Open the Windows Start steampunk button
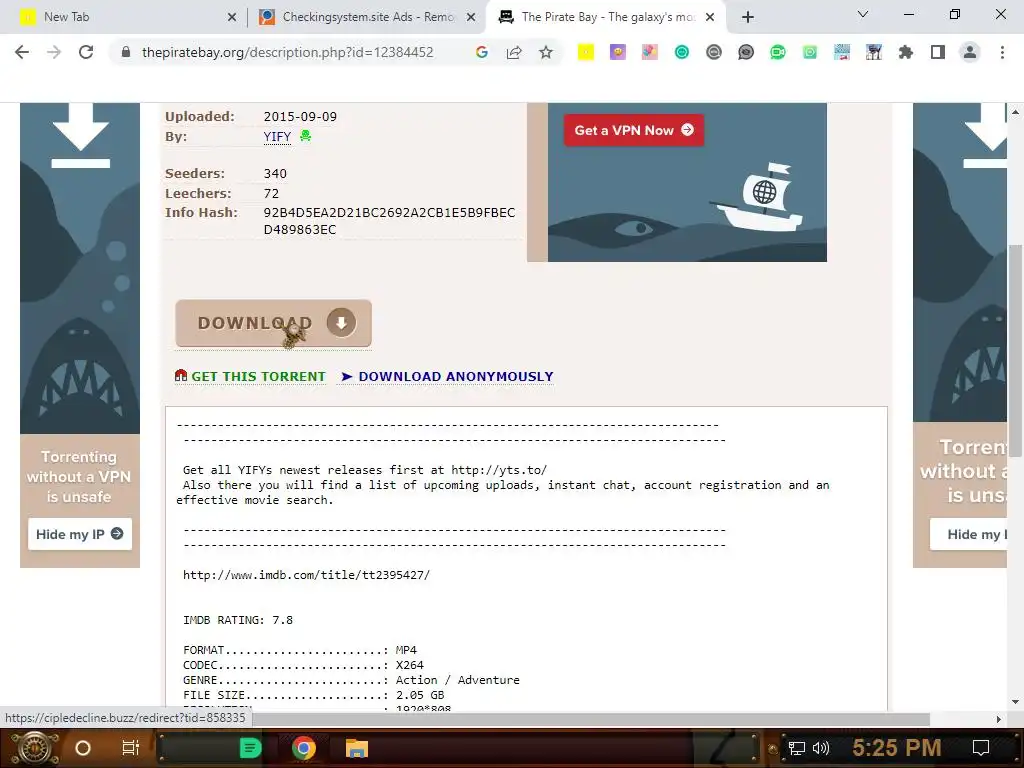 35,748
